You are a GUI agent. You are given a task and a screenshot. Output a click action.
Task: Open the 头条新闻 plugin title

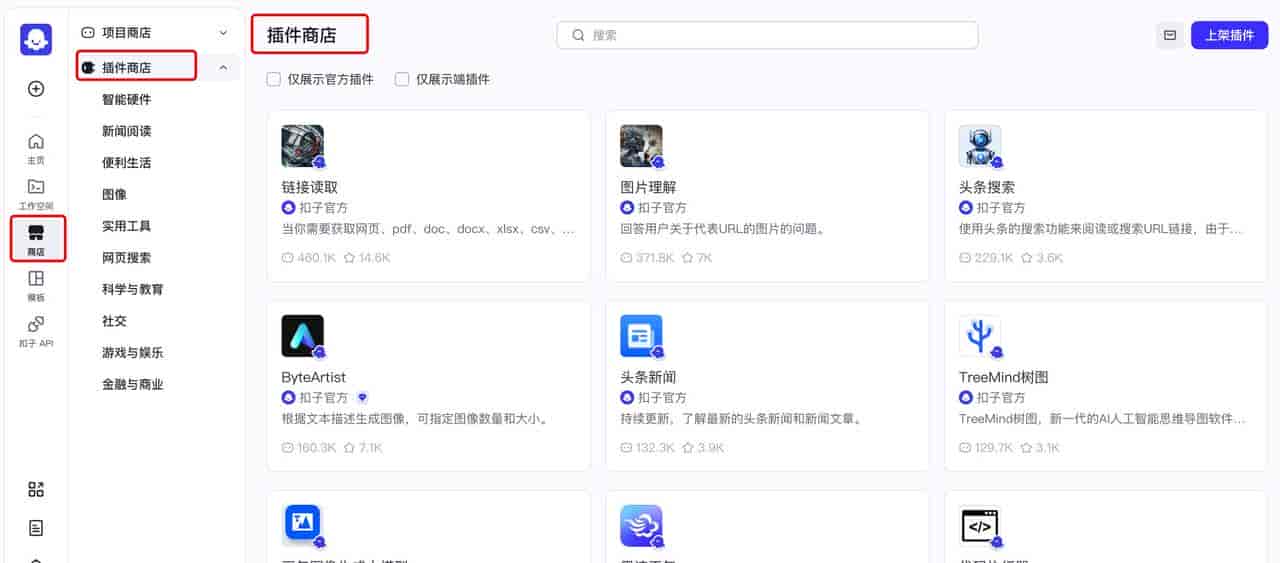[648, 377]
